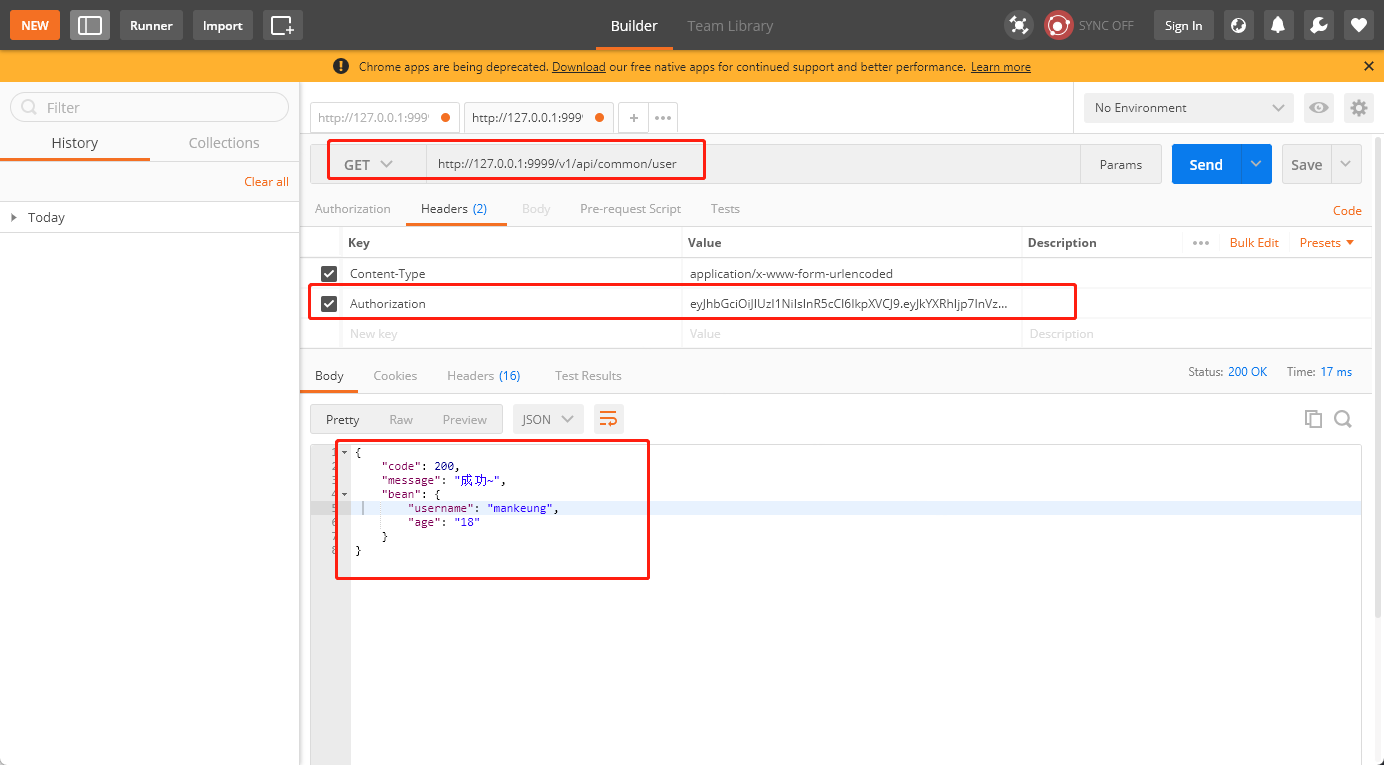
Task: Click the heart icon in header
Action: [1358, 25]
